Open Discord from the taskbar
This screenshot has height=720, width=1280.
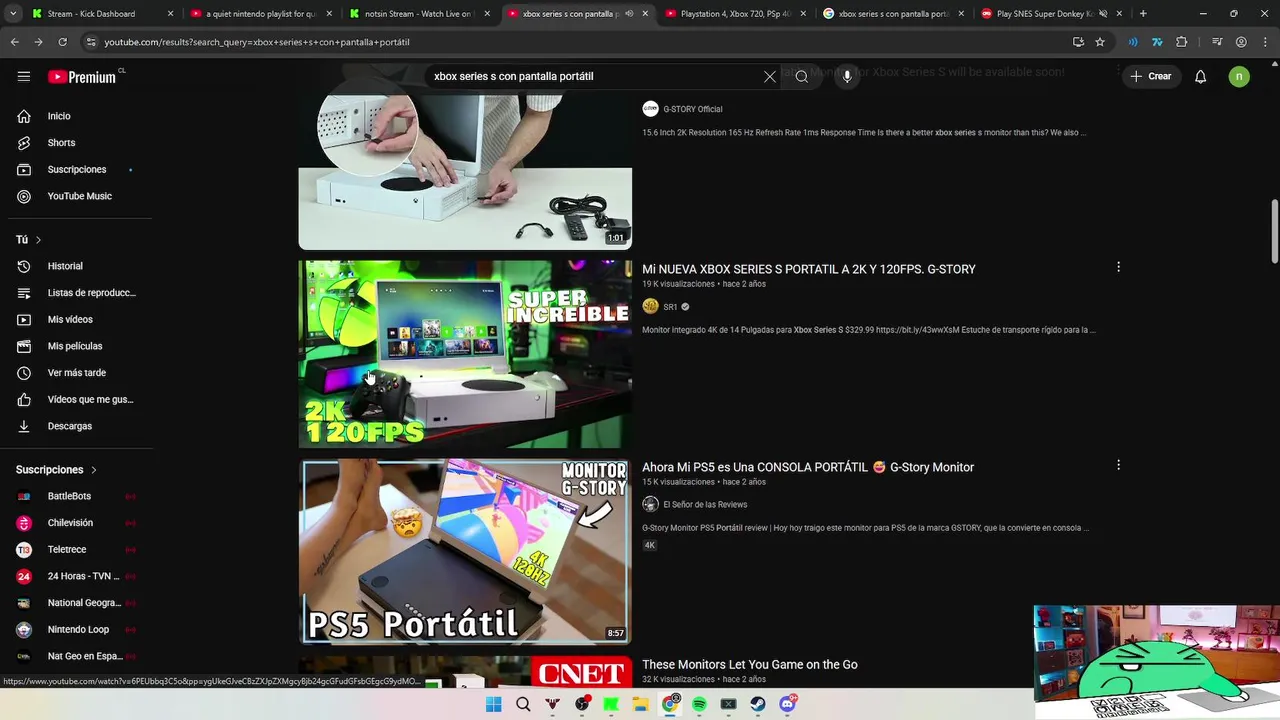(x=787, y=704)
